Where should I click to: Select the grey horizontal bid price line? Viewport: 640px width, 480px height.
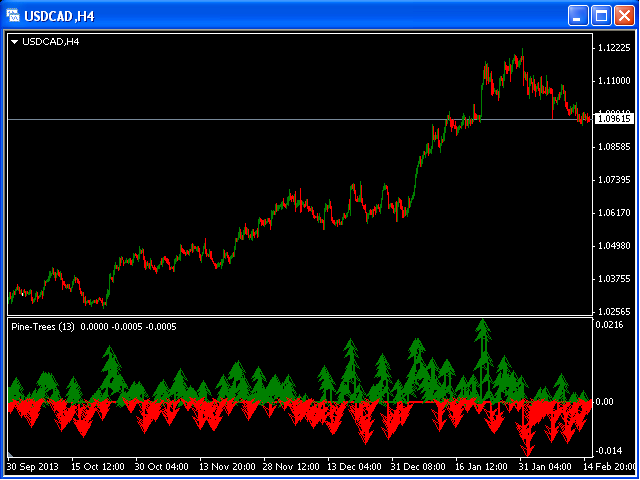(x=286, y=120)
